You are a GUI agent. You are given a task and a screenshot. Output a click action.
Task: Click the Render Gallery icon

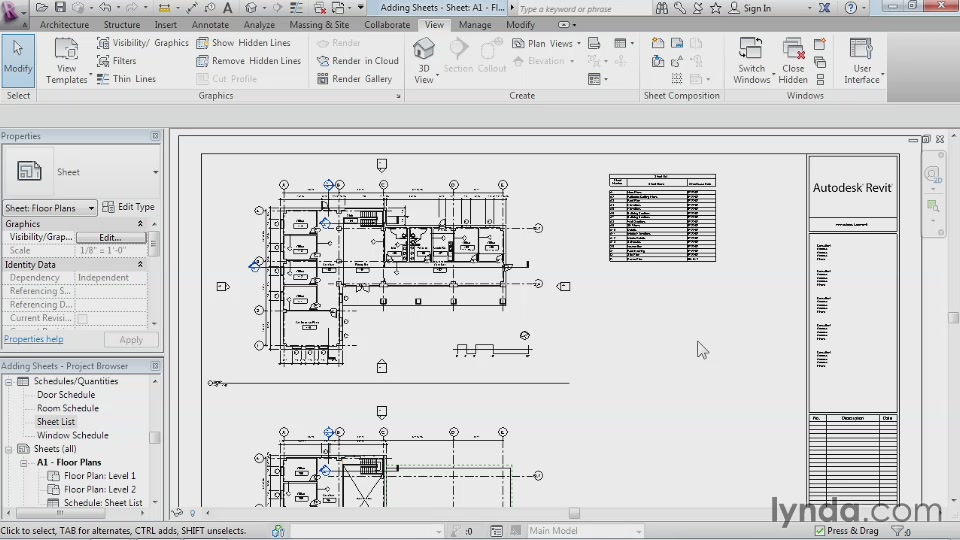pyautogui.click(x=323, y=79)
